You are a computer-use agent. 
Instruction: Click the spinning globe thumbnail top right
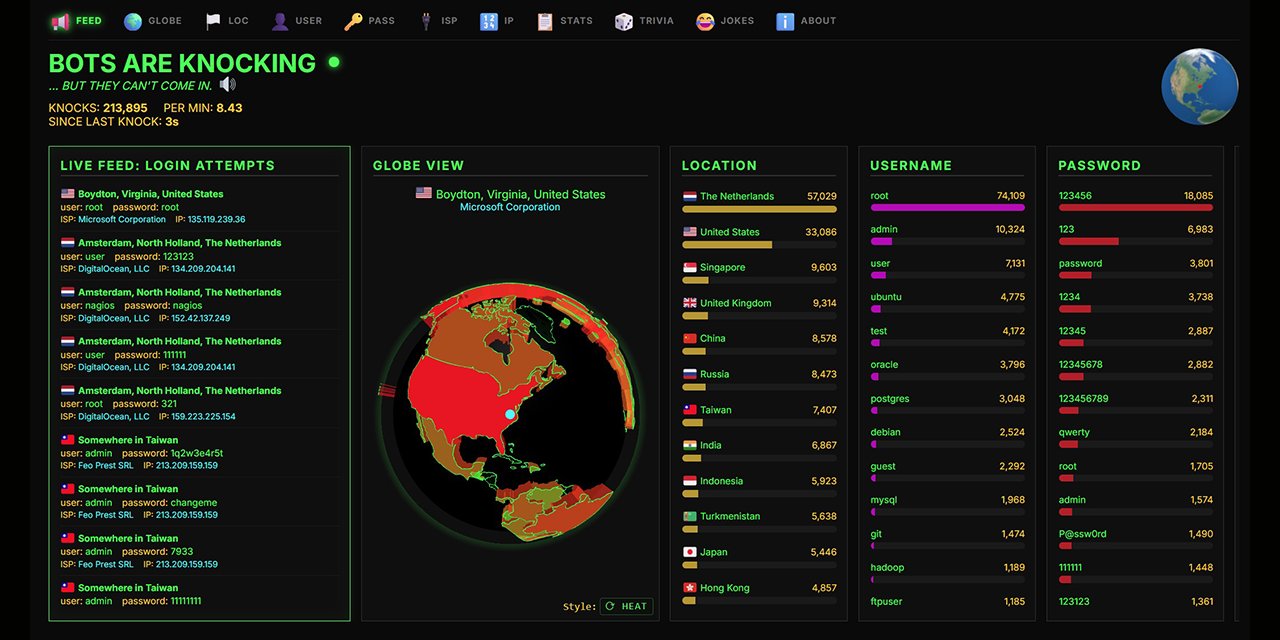[1199, 87]
